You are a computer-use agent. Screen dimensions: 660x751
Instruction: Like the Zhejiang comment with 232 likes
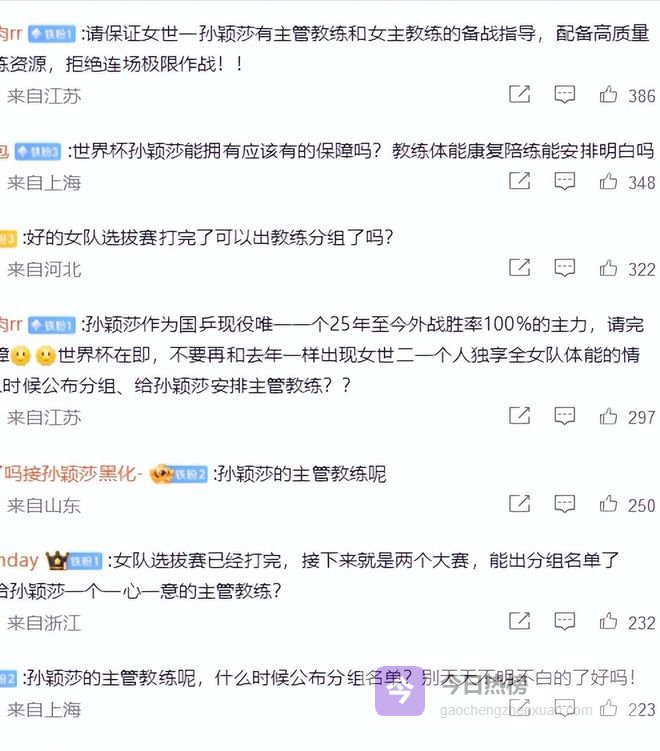tap(608, 621)
